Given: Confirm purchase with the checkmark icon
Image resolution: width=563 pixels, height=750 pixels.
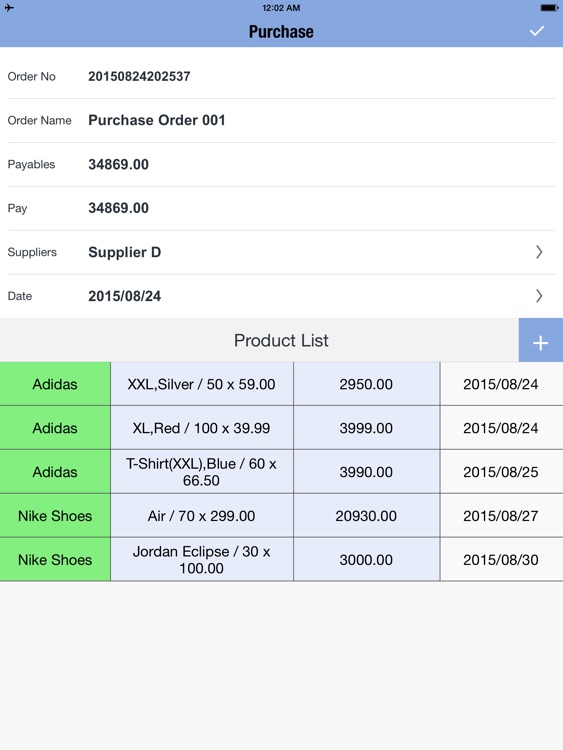Looking at the screenshot, I should tap(537, 31).
